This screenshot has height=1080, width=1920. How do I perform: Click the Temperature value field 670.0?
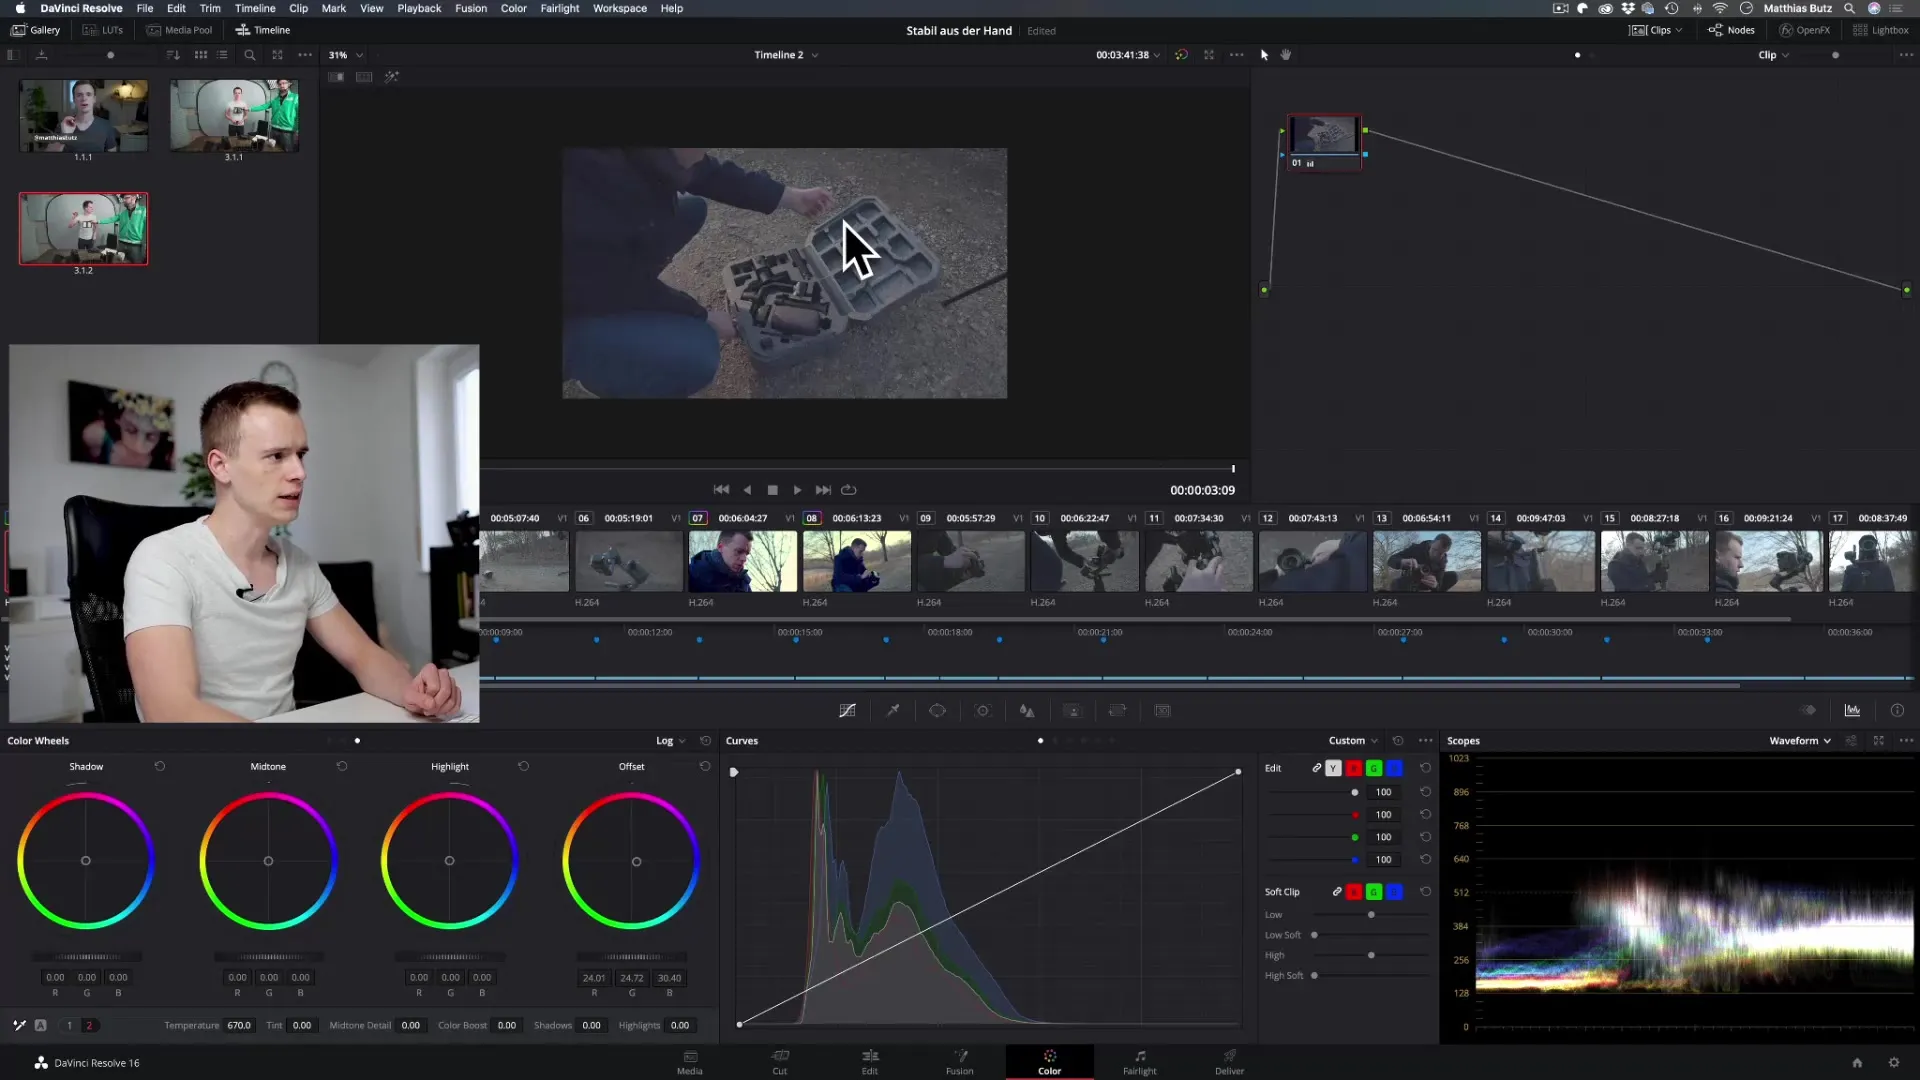[239, 1025]
